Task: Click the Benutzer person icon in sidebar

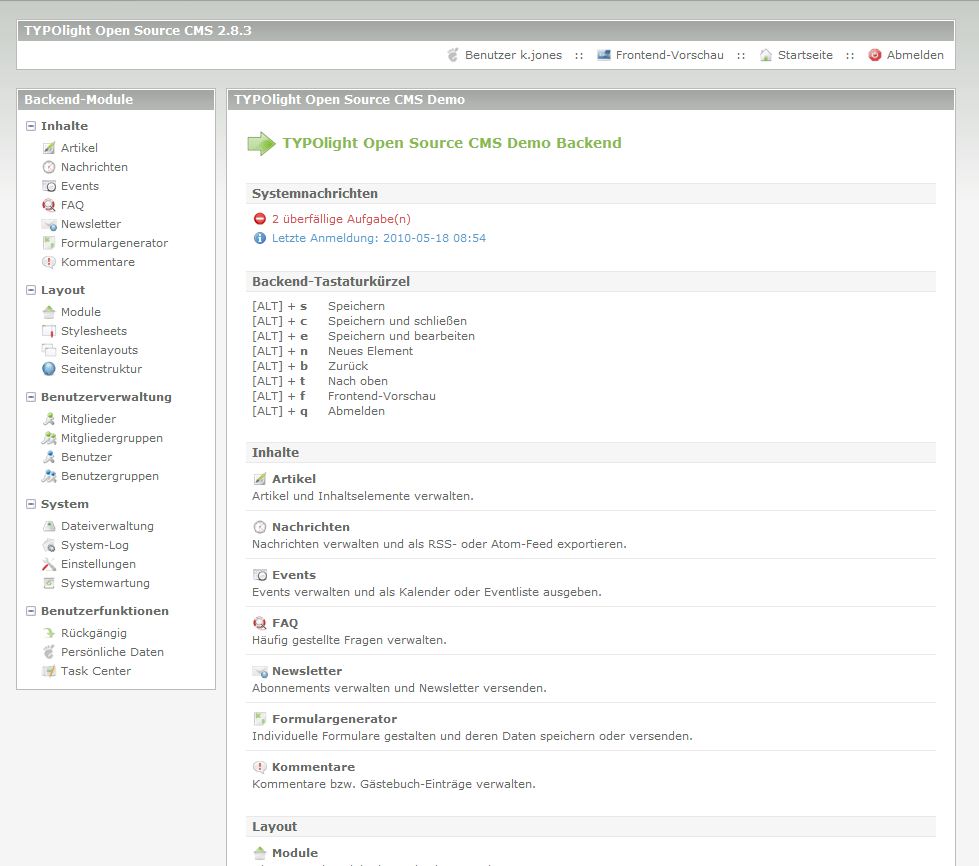Action: pyautogui.click(x=49, y=457)
